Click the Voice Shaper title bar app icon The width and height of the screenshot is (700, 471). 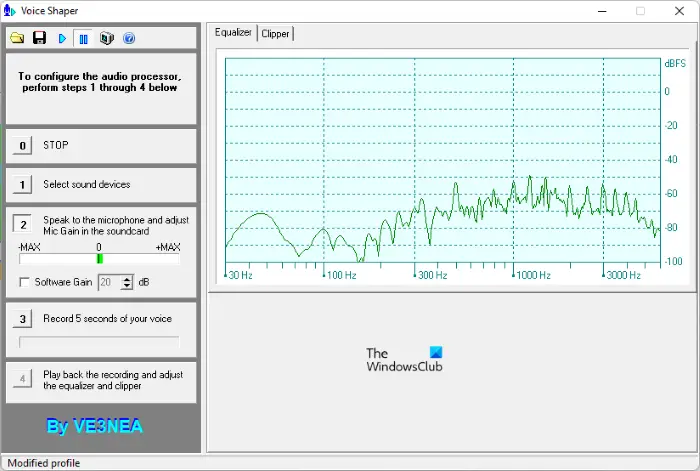(9, 10)
